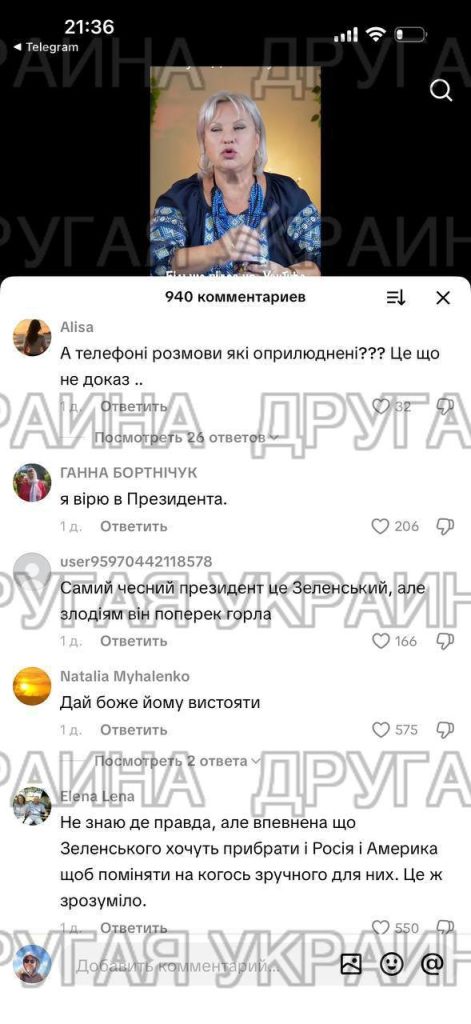The height and width of the screenshot is (1024, 471).
Task: Open comment sorting options icon
Action: 396,298
